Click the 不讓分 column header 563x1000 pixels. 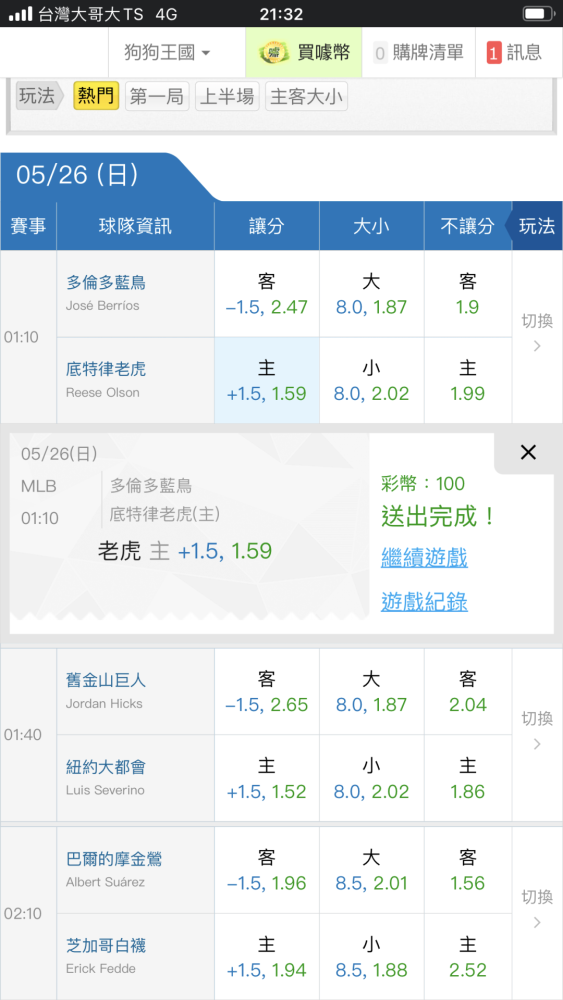(x=468, y=226)
